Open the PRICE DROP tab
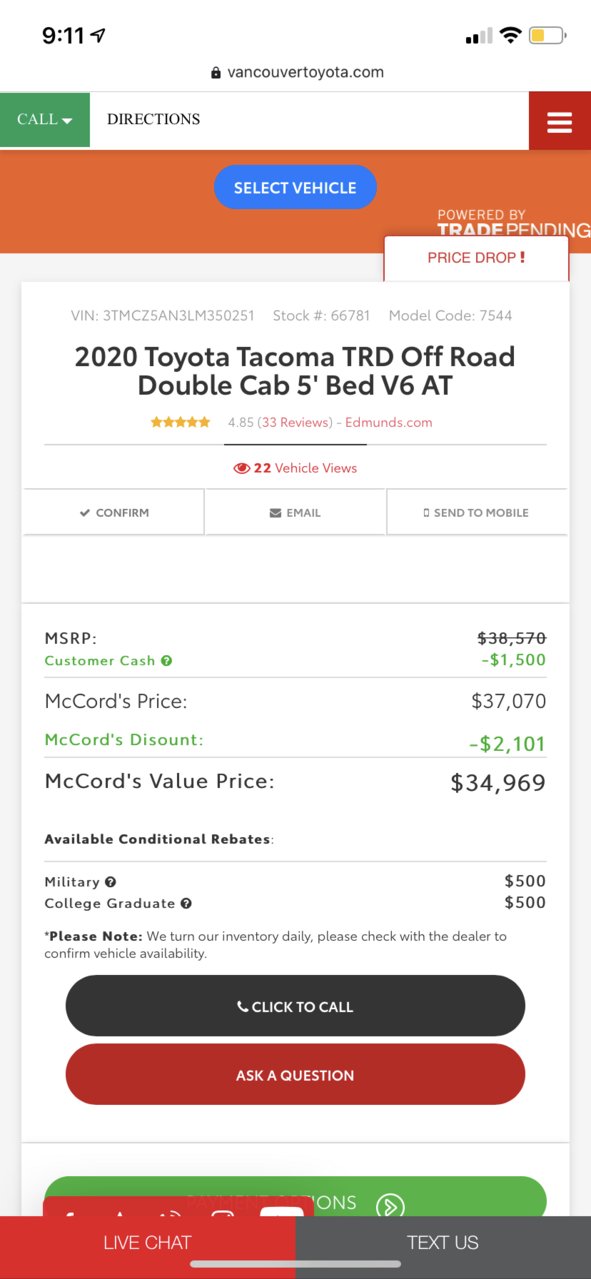This screenshot has width=591, height=1279. pyautogui.click(x=476, y=258)
